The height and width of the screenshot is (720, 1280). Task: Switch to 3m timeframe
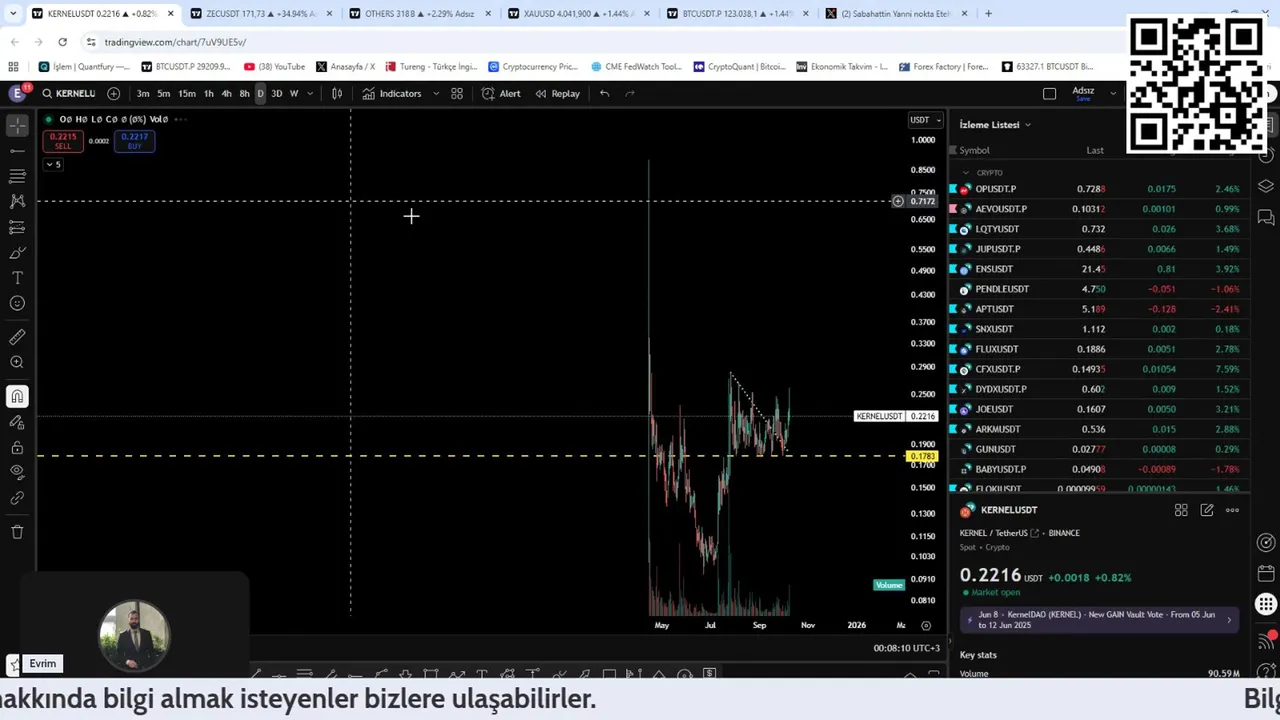(x=143, y=93)
